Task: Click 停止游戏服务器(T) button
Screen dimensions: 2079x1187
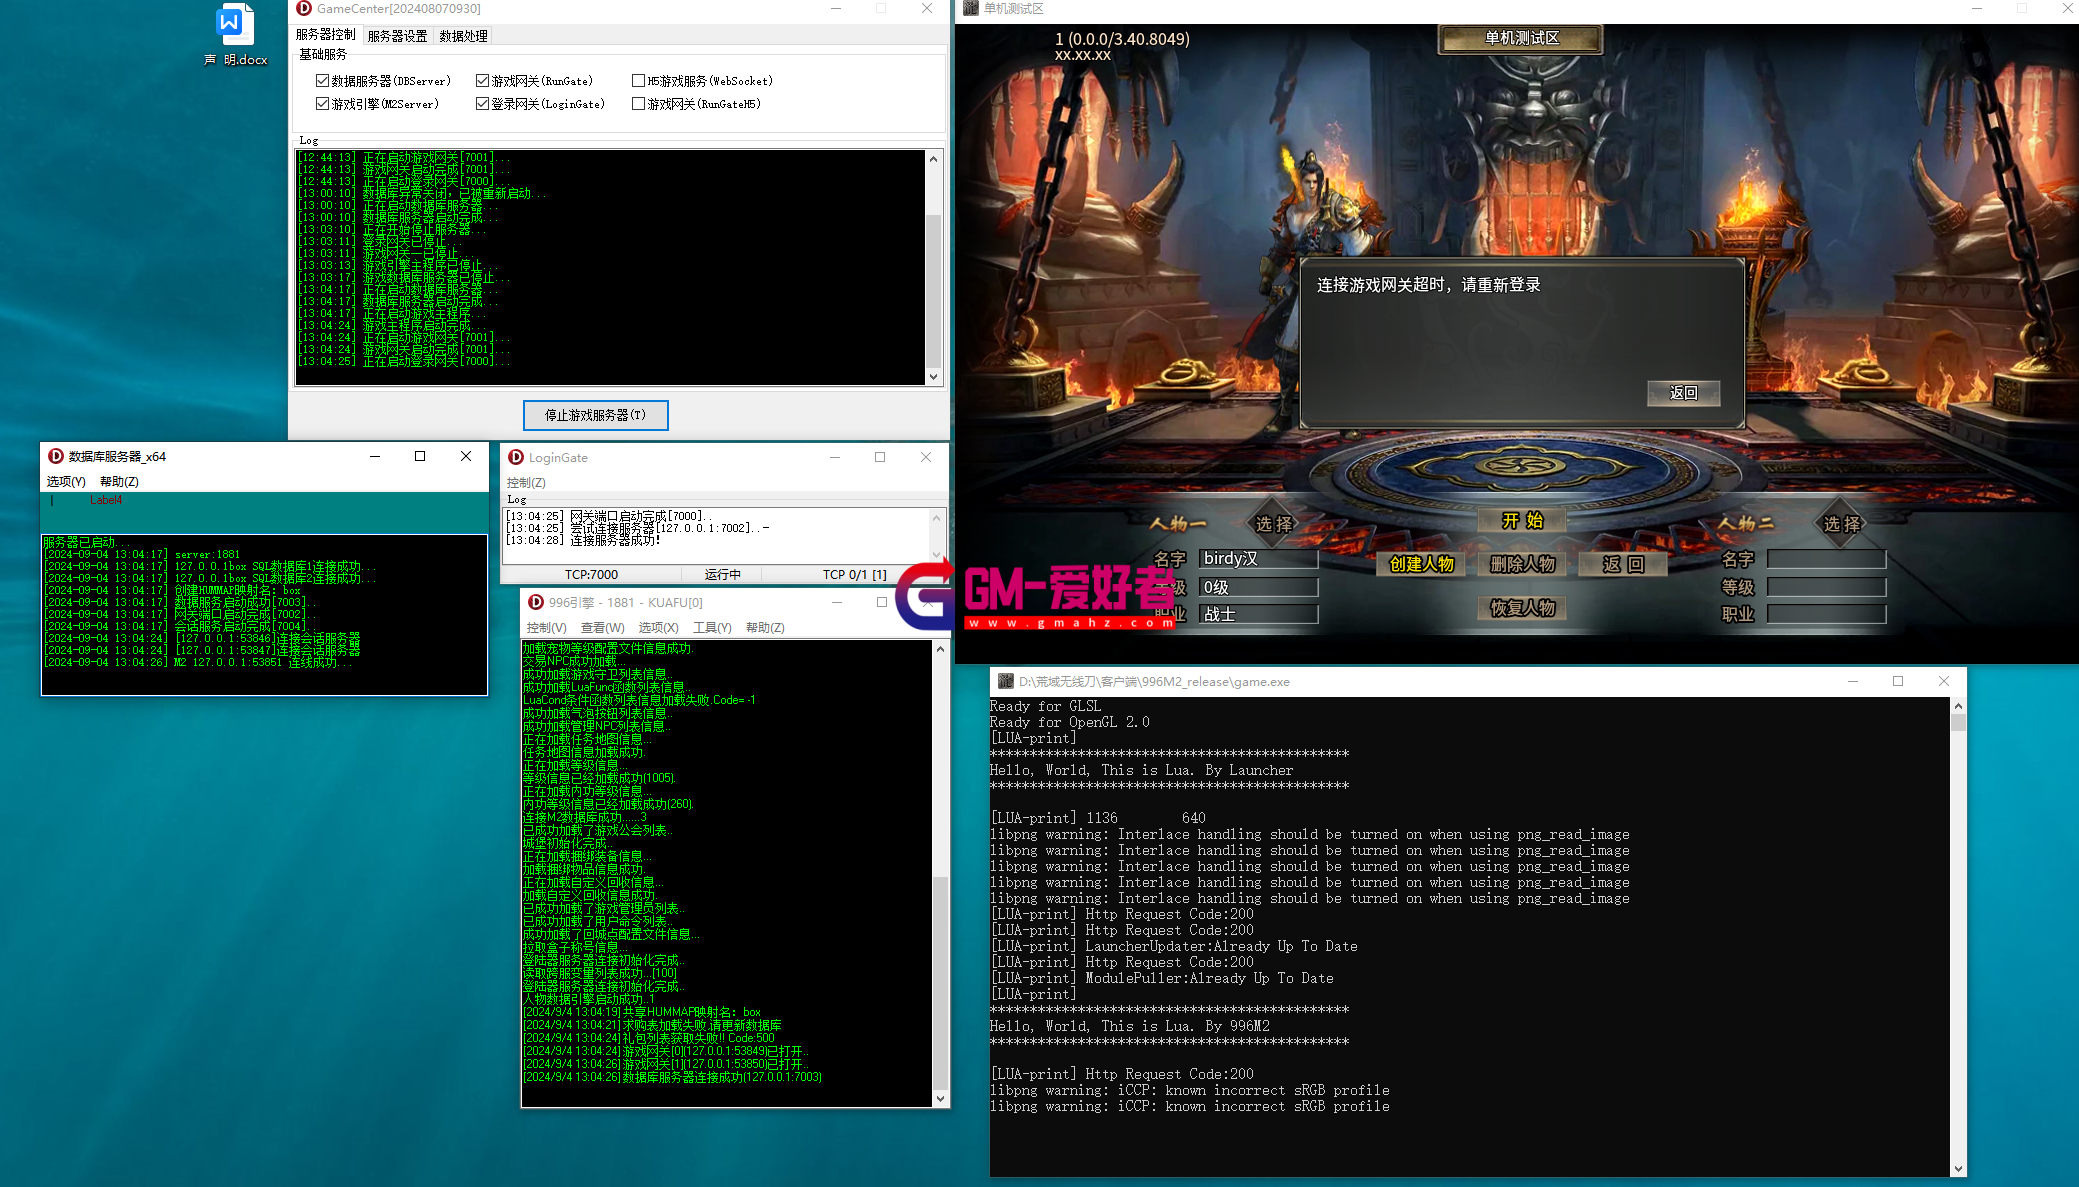Action: [595, 415]
